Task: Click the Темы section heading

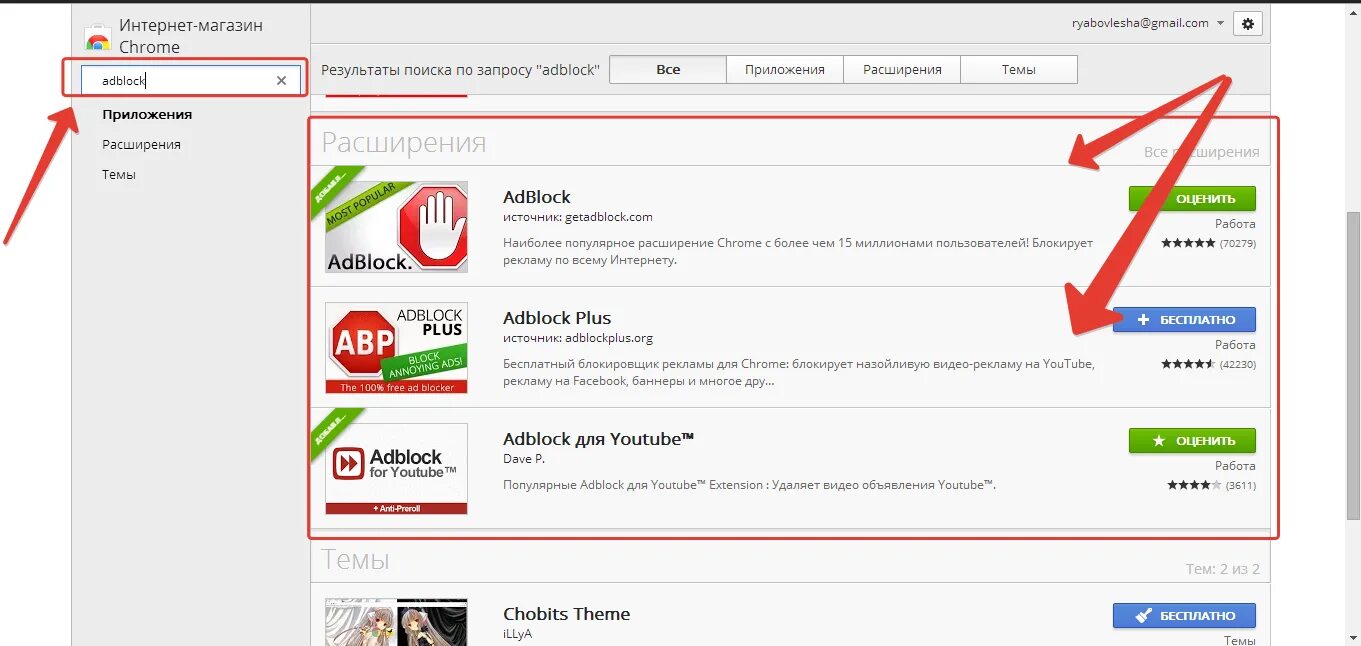Action: [355, 559]
